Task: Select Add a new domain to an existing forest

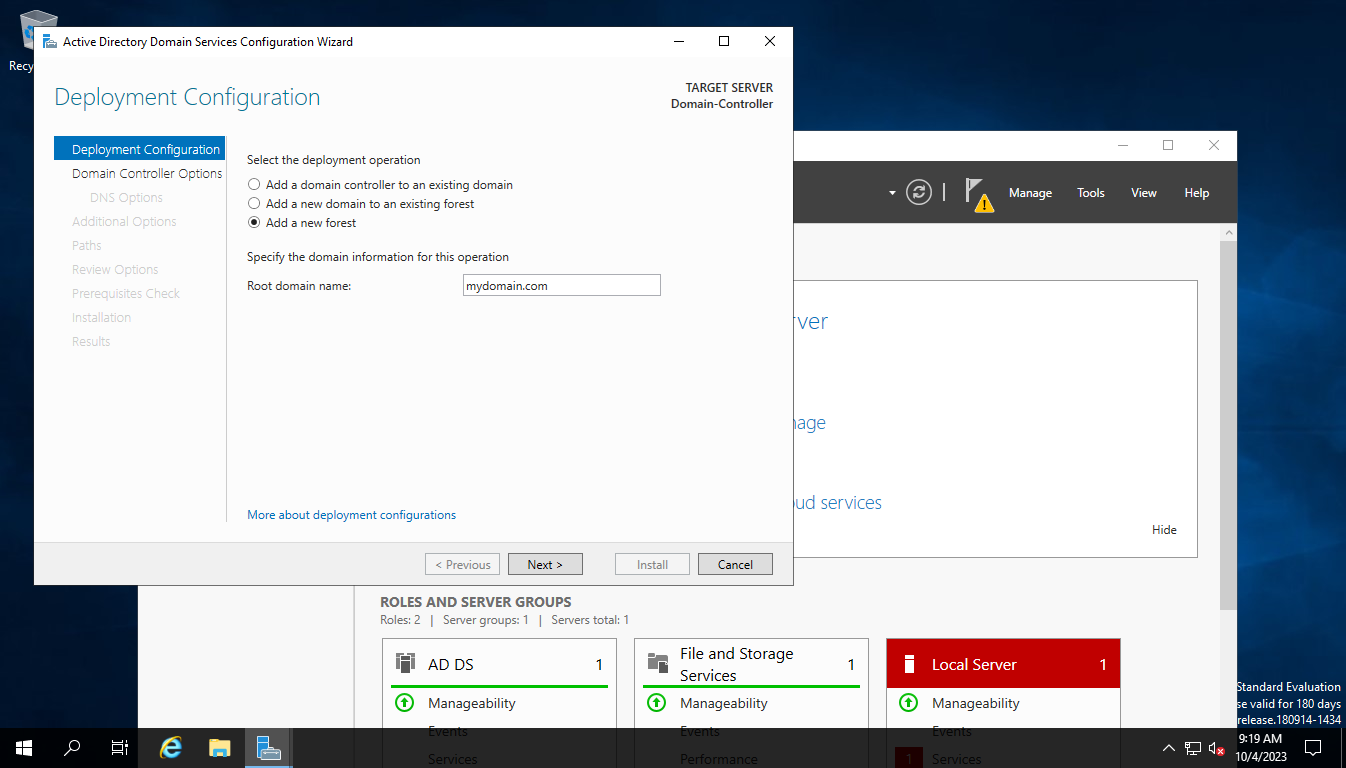Action: pyautogui.click(x=254, y=203)
